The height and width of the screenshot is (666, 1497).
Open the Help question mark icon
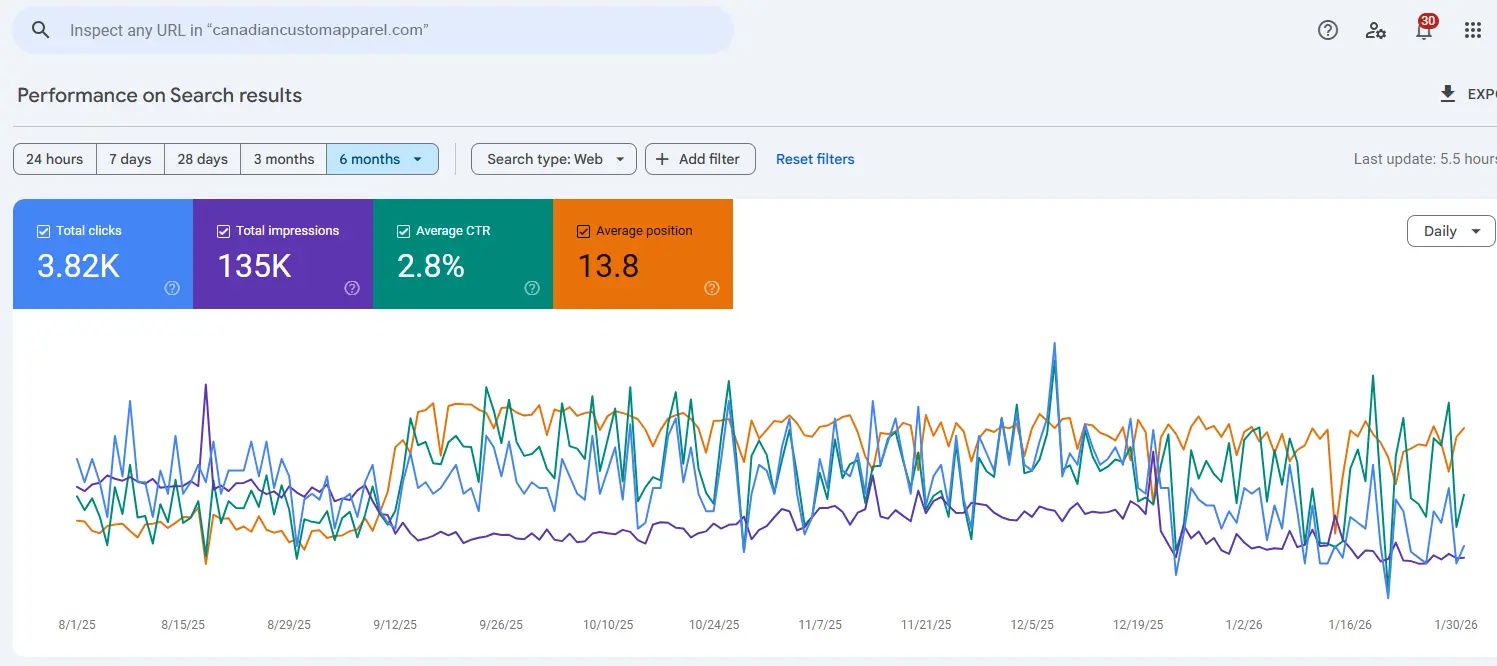(1327, 30)
